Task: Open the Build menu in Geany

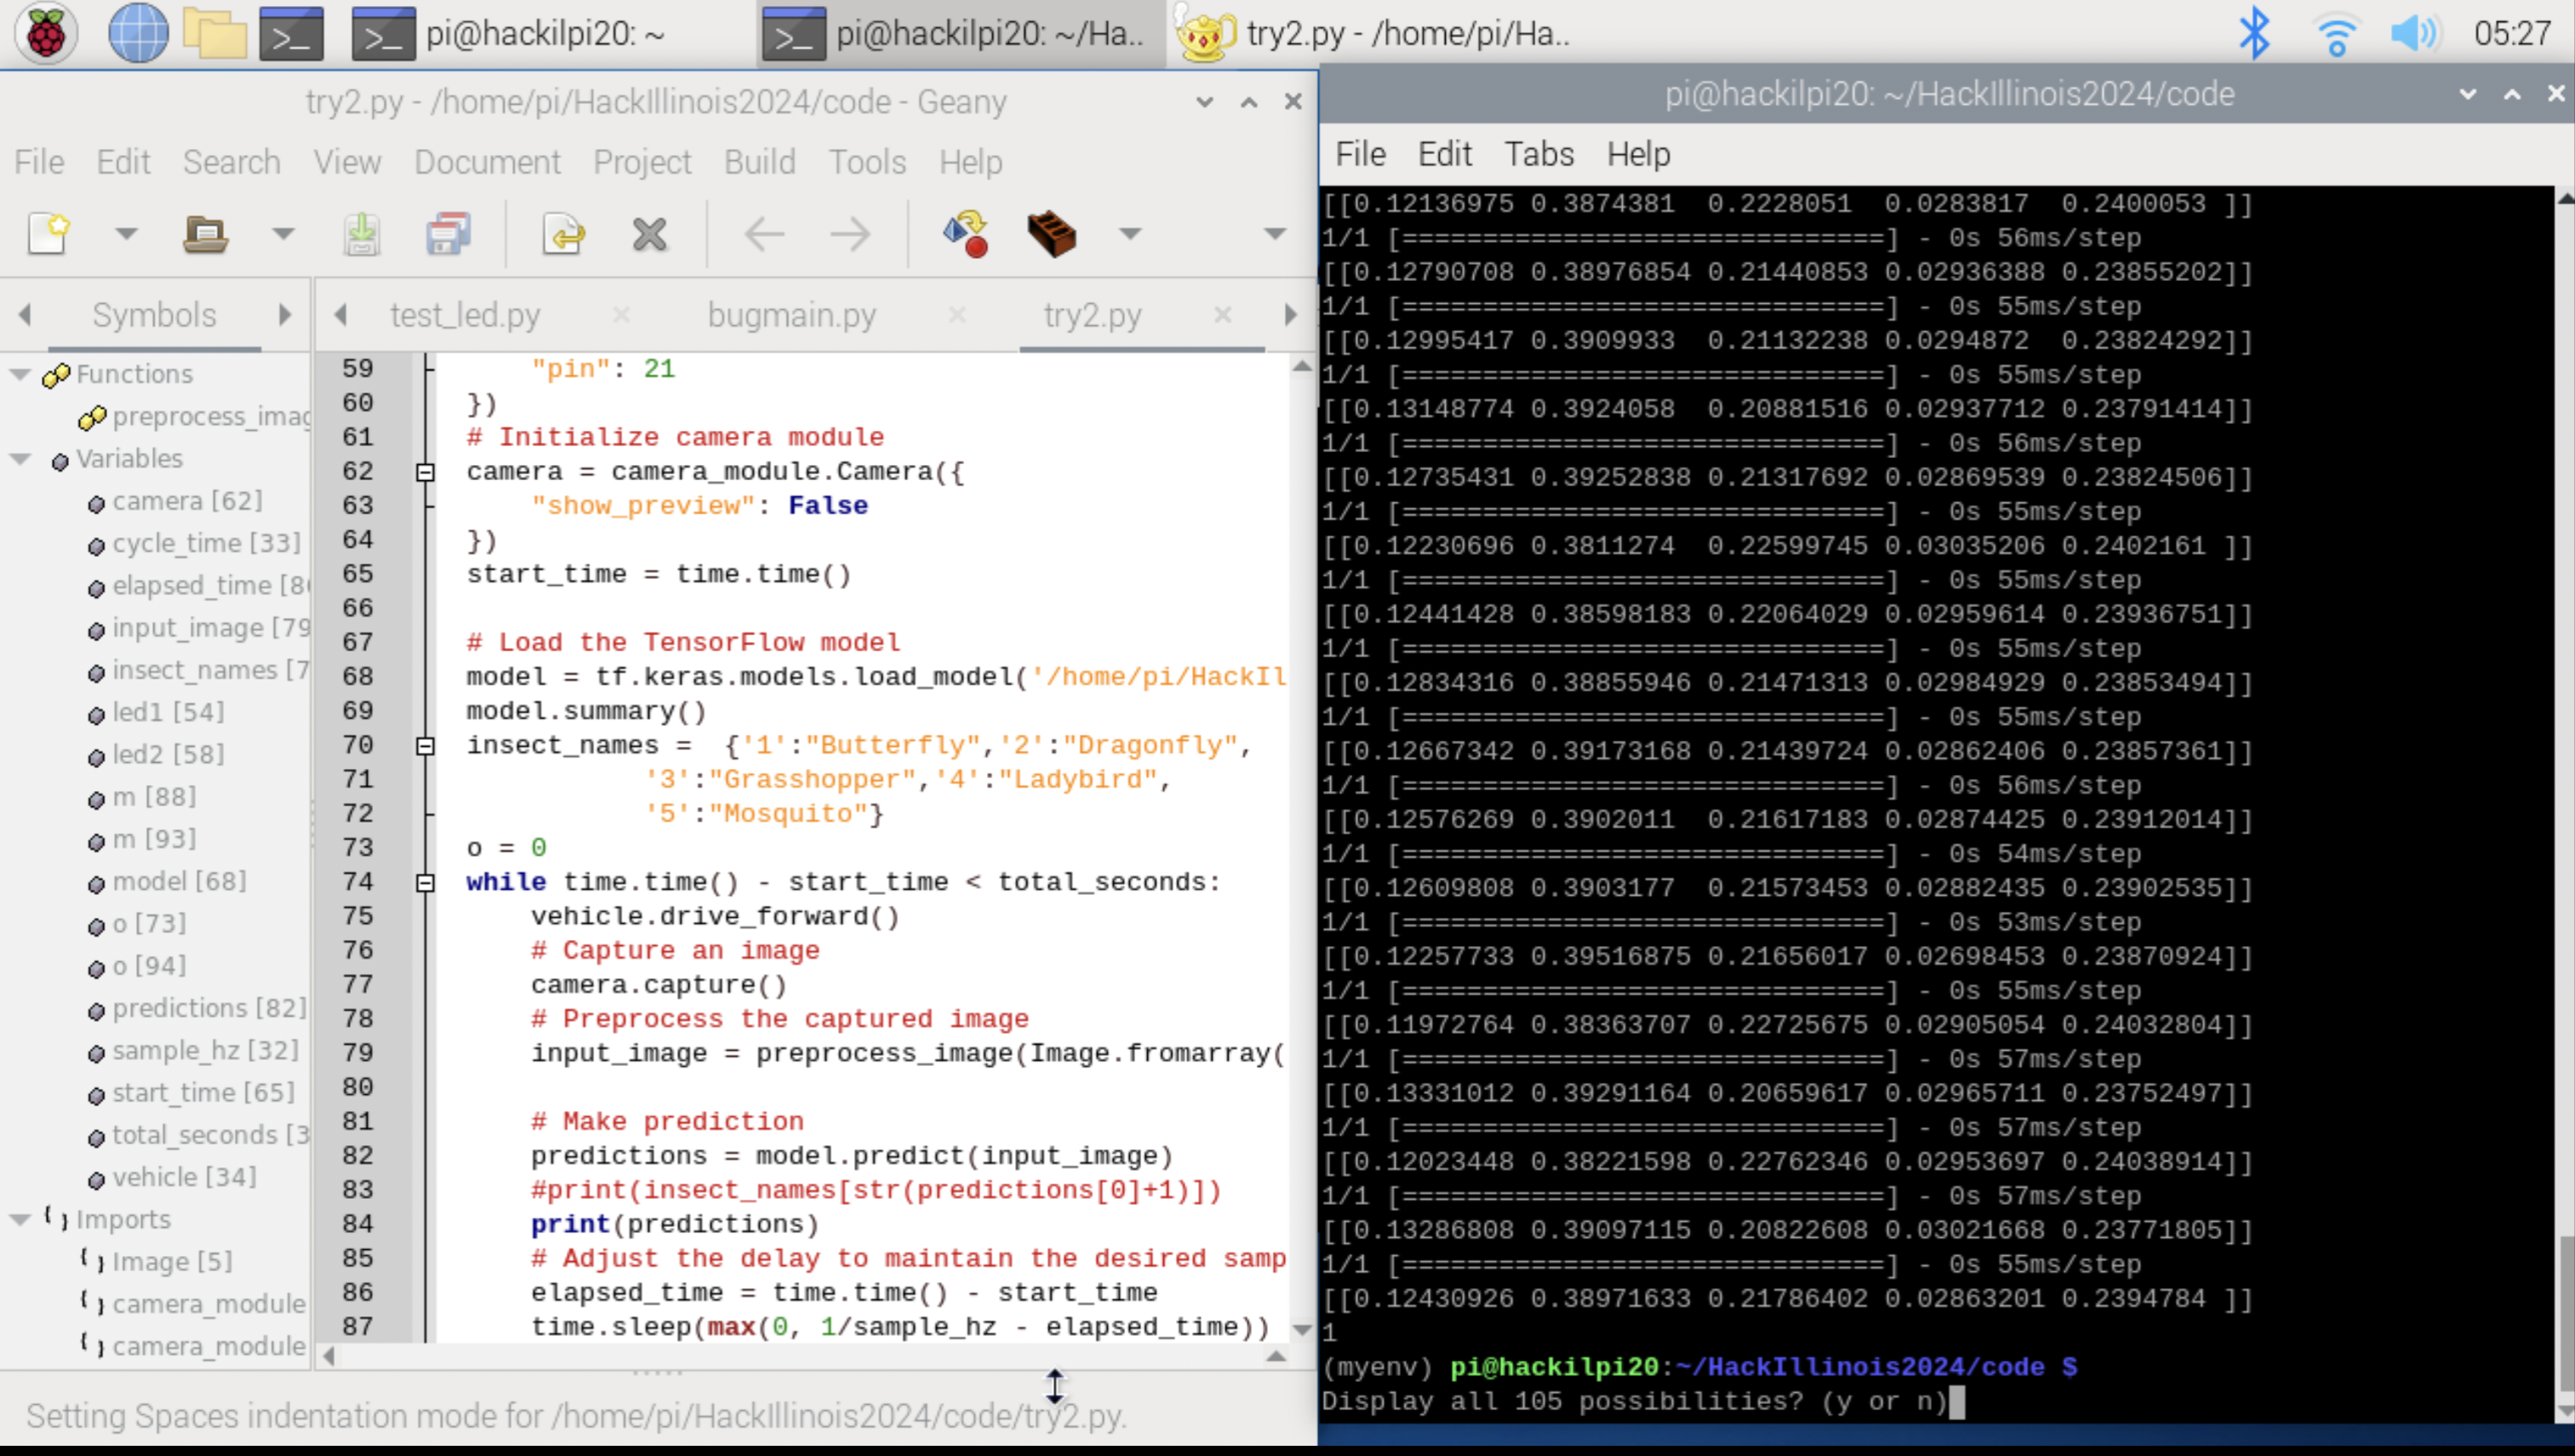Action: tap(759, 162)
